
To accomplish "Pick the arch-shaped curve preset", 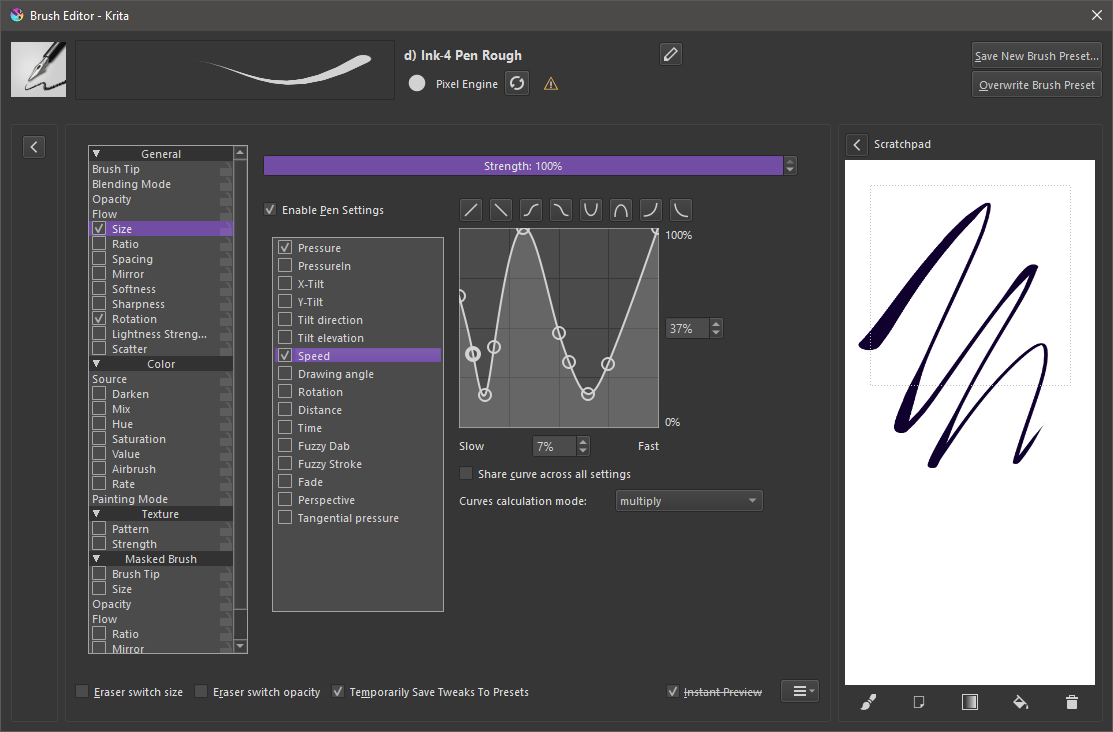I will click(621, 210).
